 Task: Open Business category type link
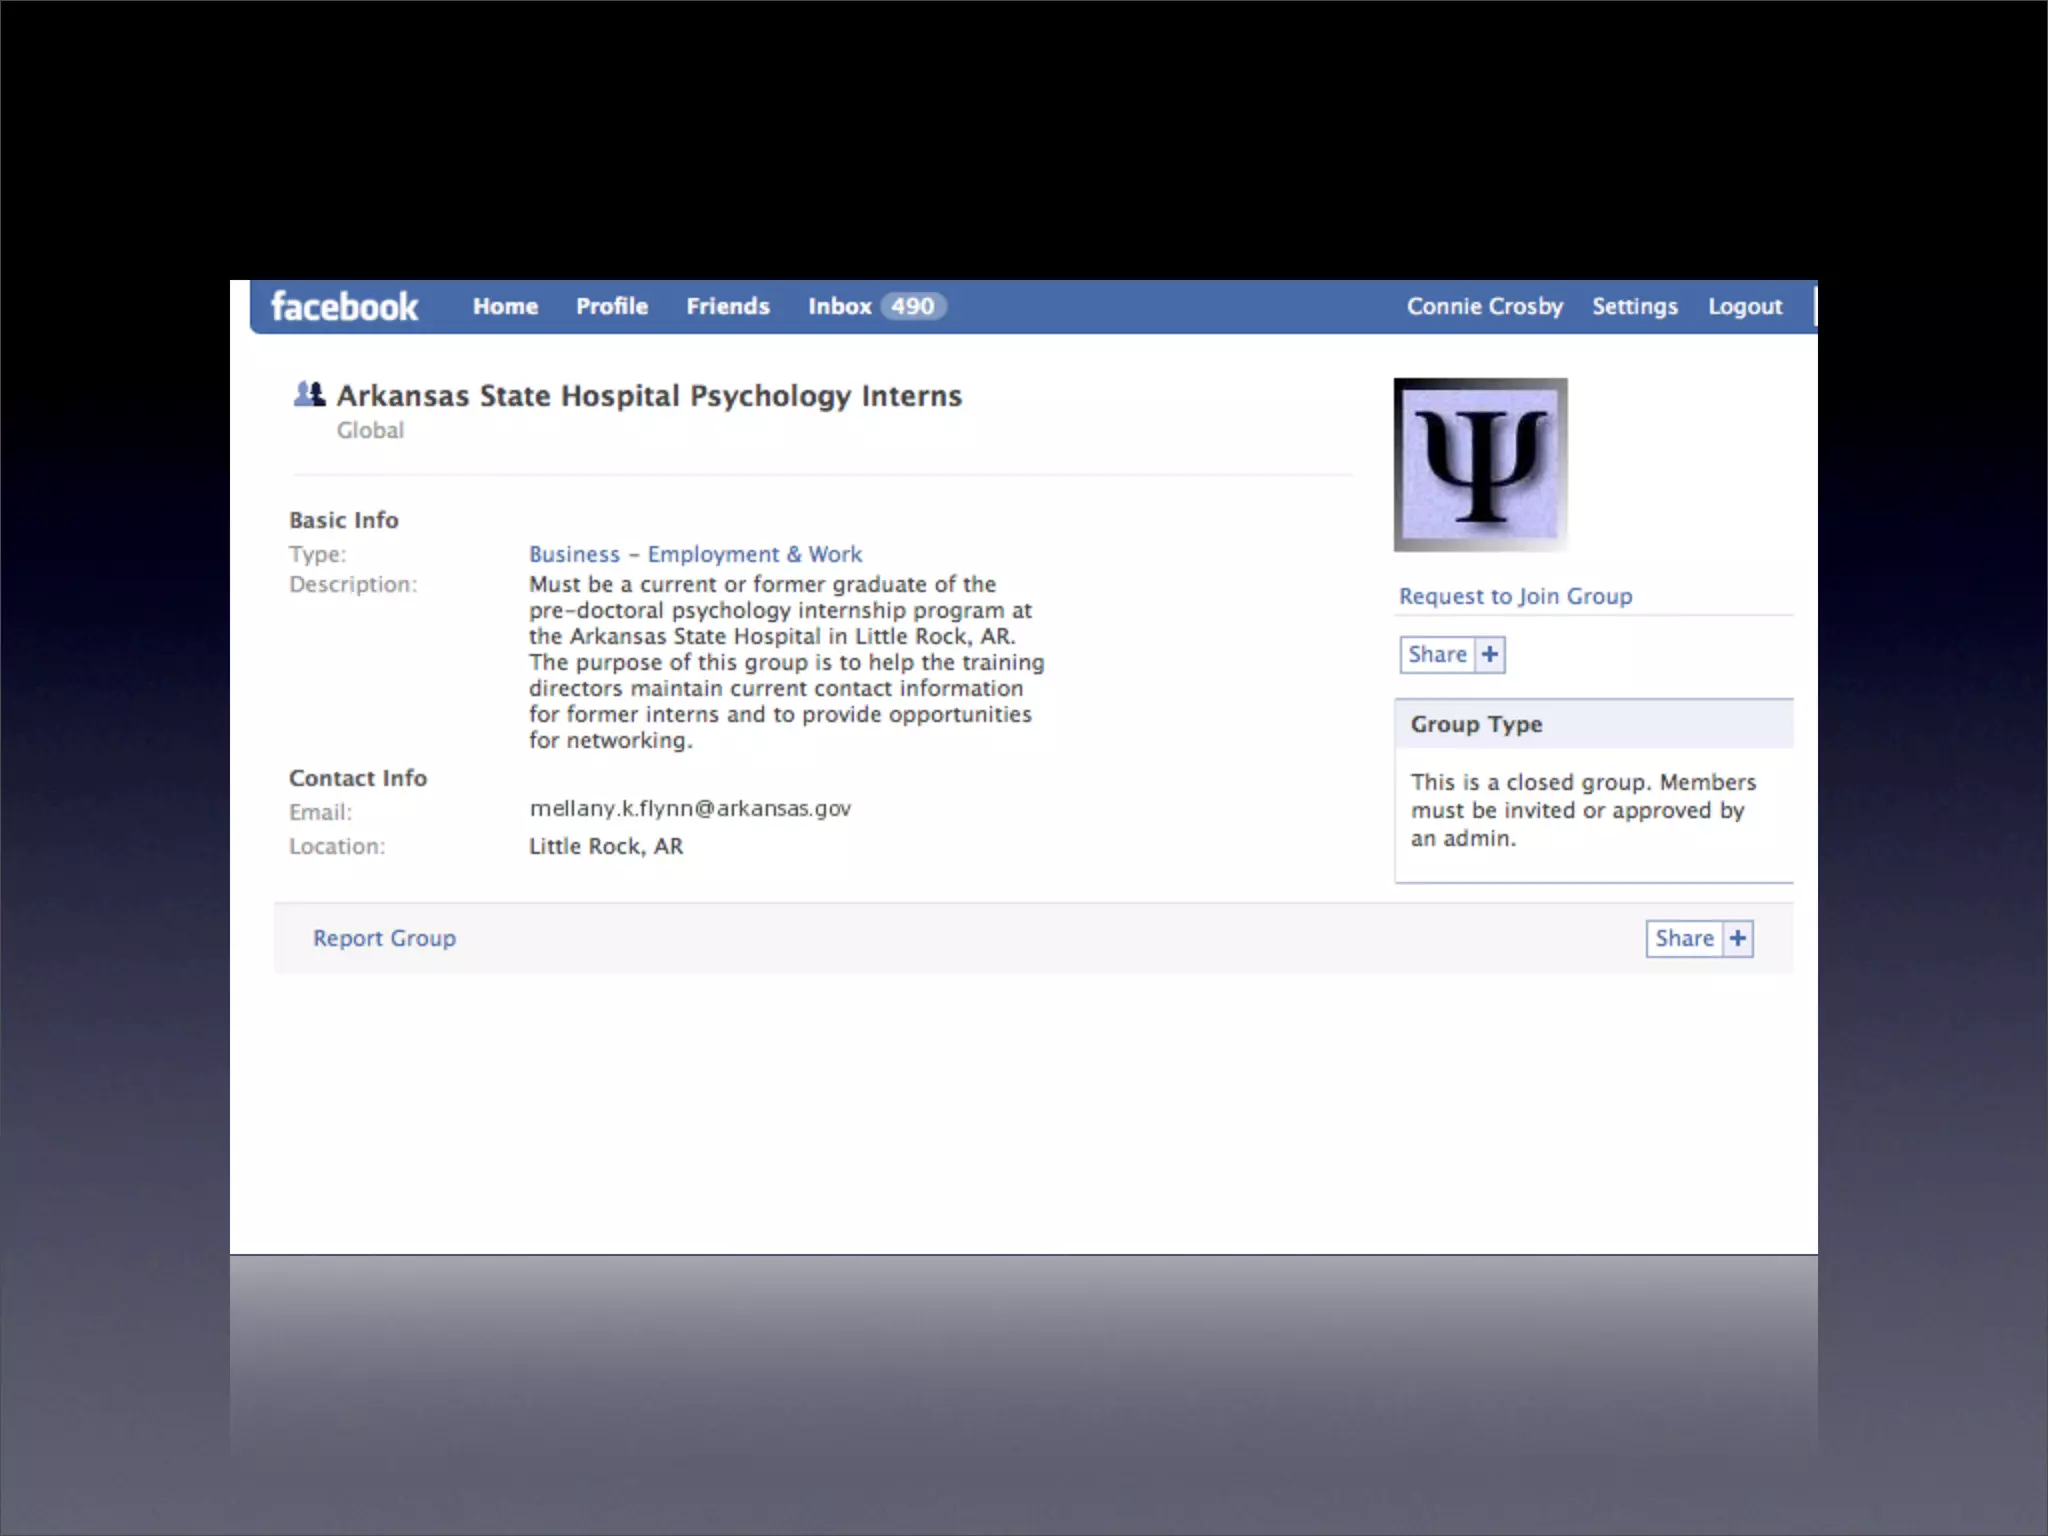[x=574, y=555]
